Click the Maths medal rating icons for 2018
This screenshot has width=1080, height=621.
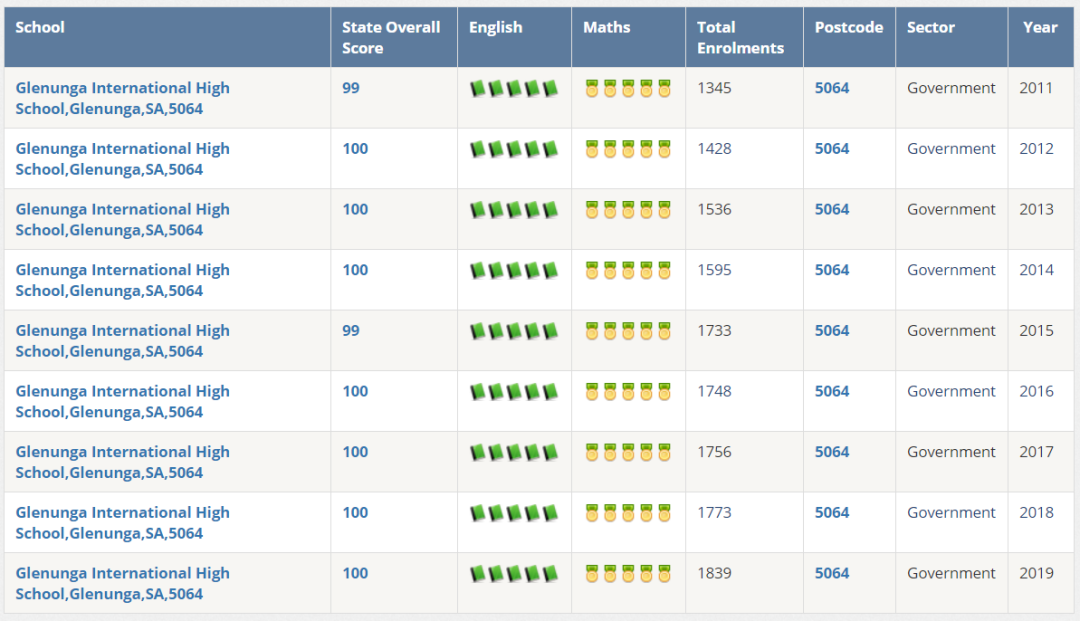pyautogui.click(x=628, y=513)
